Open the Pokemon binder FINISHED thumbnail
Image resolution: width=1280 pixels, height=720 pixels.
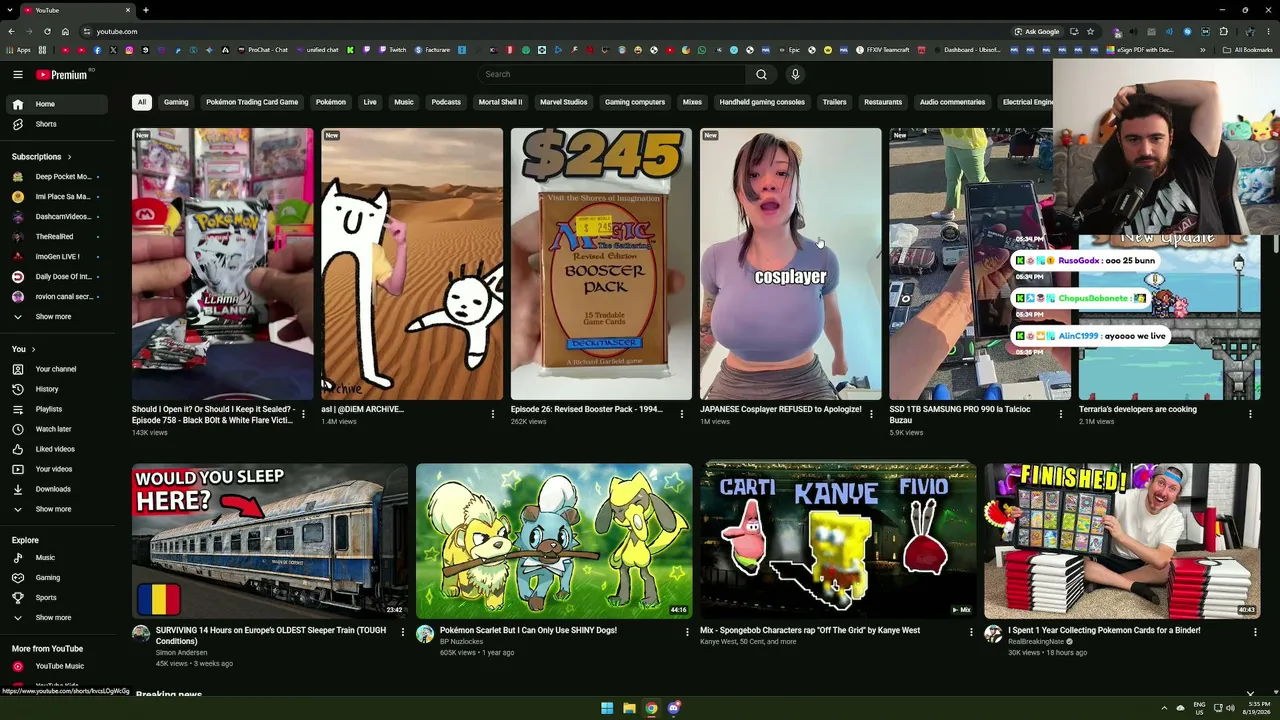click(1122, 540)
